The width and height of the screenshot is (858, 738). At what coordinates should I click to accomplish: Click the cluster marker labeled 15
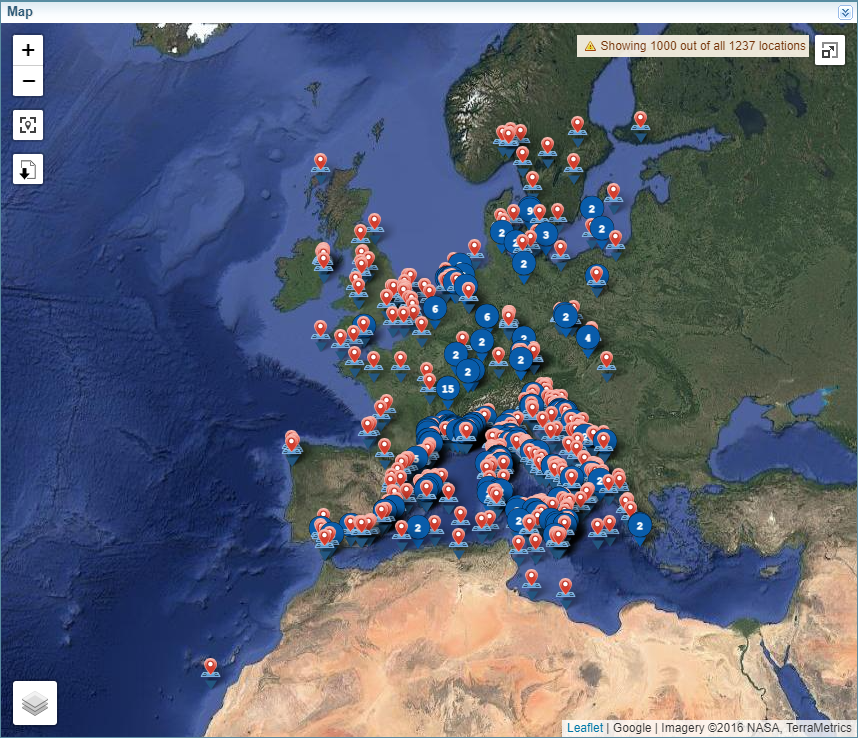447,388
